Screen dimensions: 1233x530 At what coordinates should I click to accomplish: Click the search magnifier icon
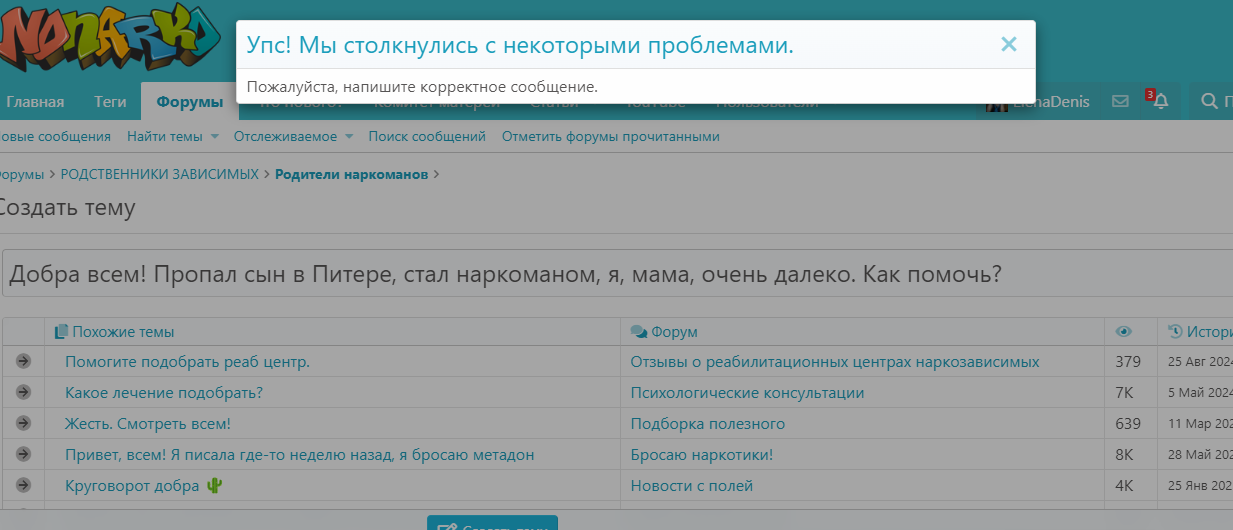click(1208, 101)
